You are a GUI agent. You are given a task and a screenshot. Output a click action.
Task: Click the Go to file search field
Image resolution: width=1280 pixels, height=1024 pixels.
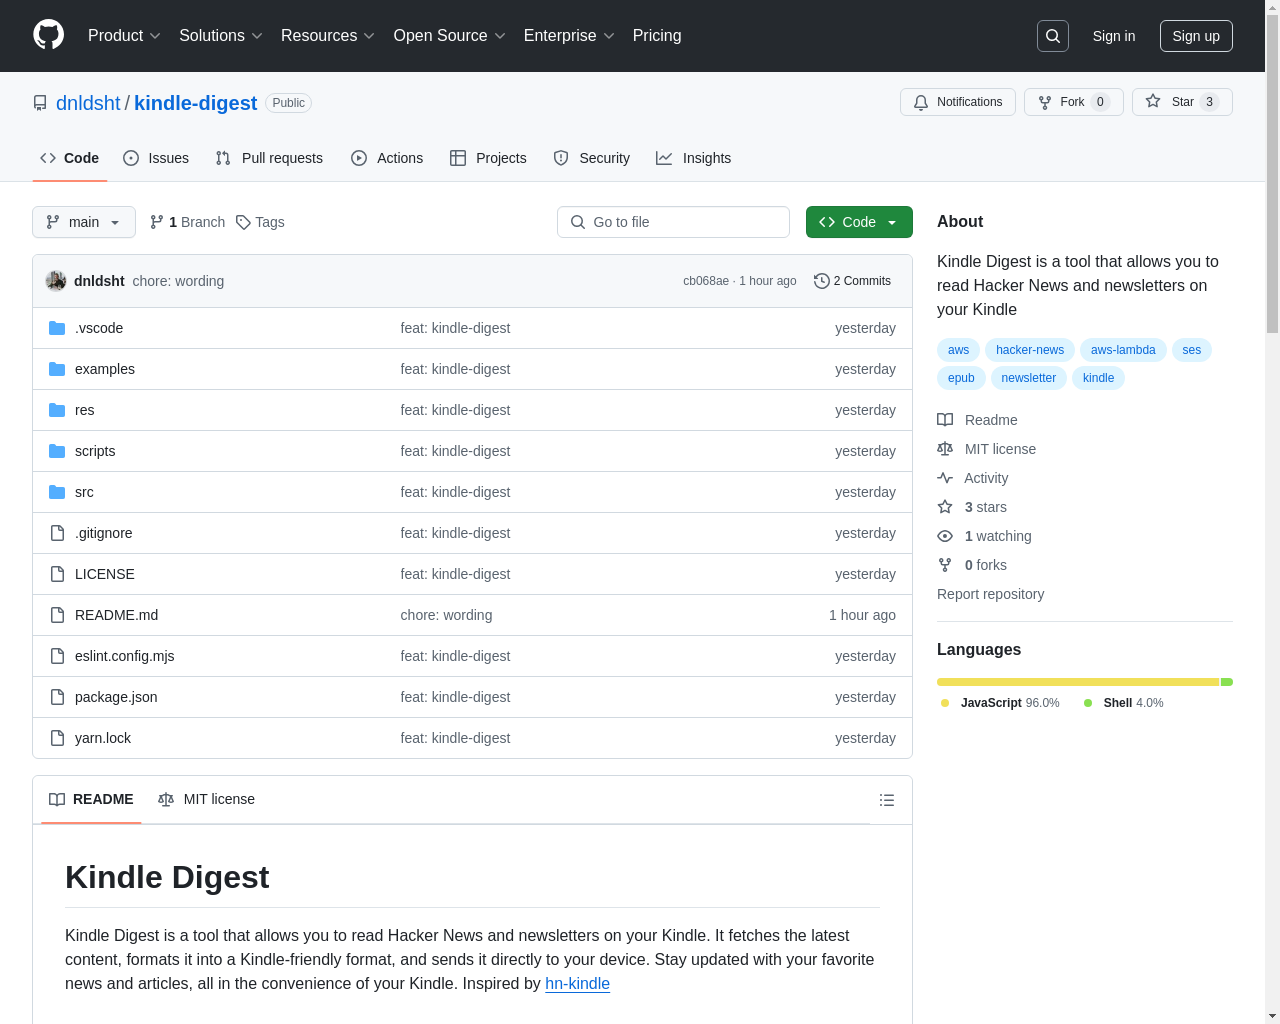[x=673, y=222]
